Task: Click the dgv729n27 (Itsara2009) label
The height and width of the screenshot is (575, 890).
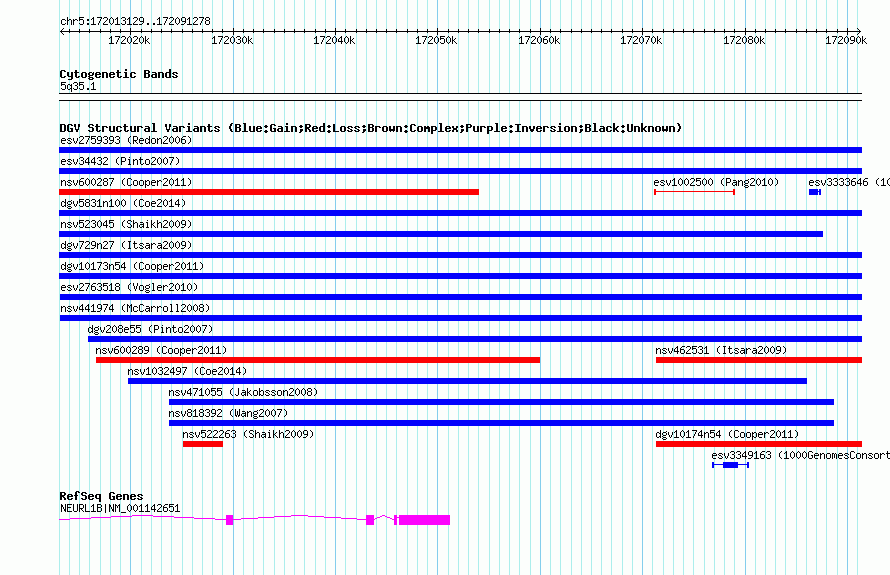Action: [126, 245]
